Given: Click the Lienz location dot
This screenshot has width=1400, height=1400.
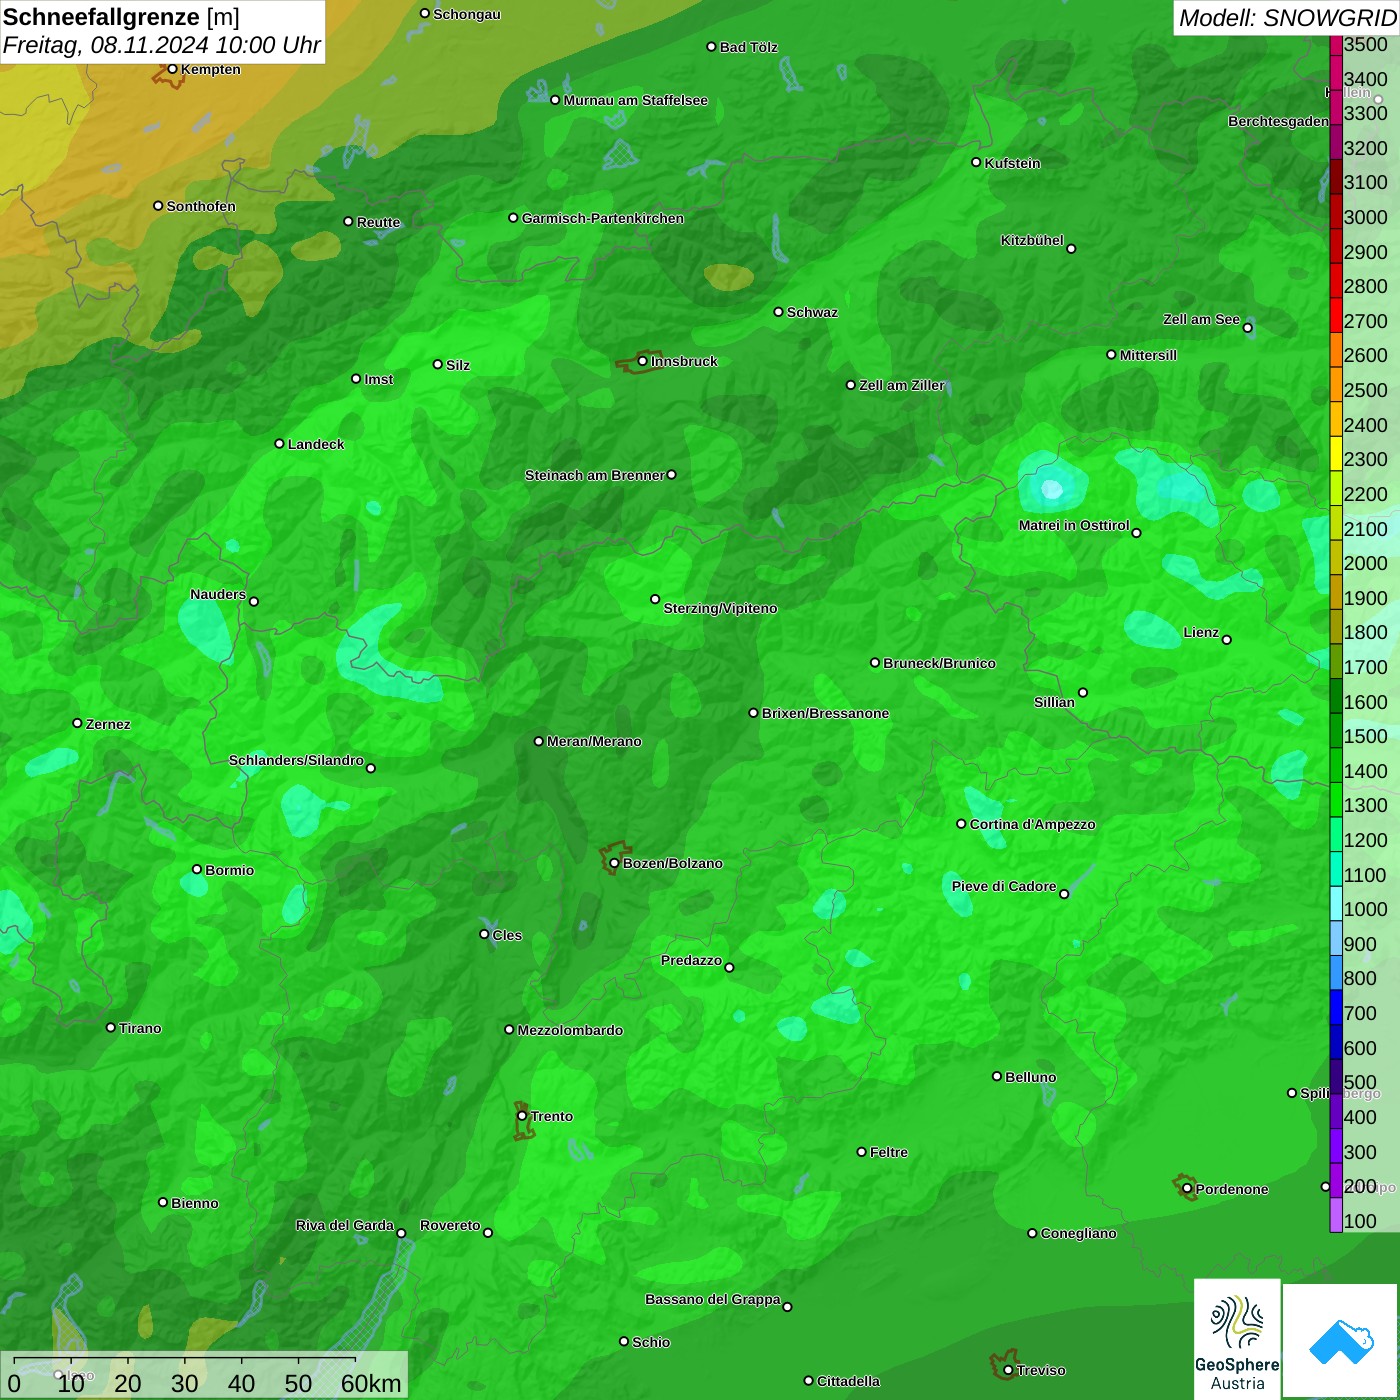Looking at the screenshot, I should (x=1227, y=640).
